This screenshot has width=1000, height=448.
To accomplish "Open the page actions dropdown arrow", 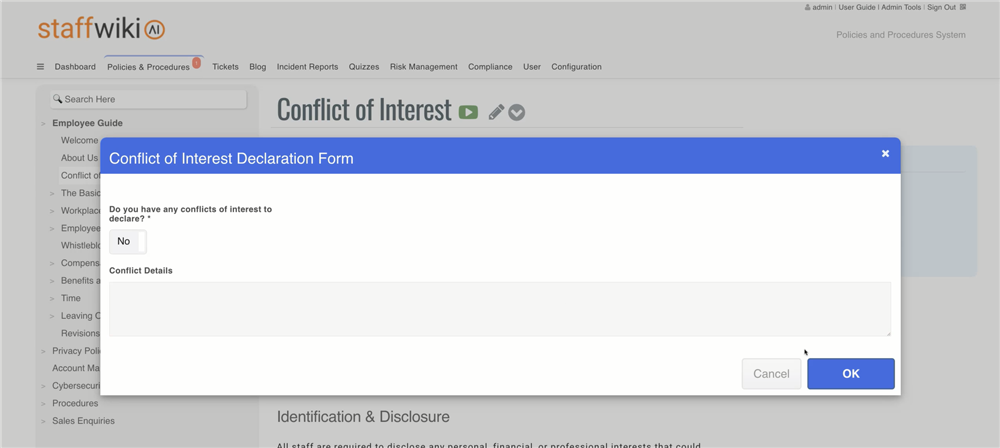I will (516, 112).
